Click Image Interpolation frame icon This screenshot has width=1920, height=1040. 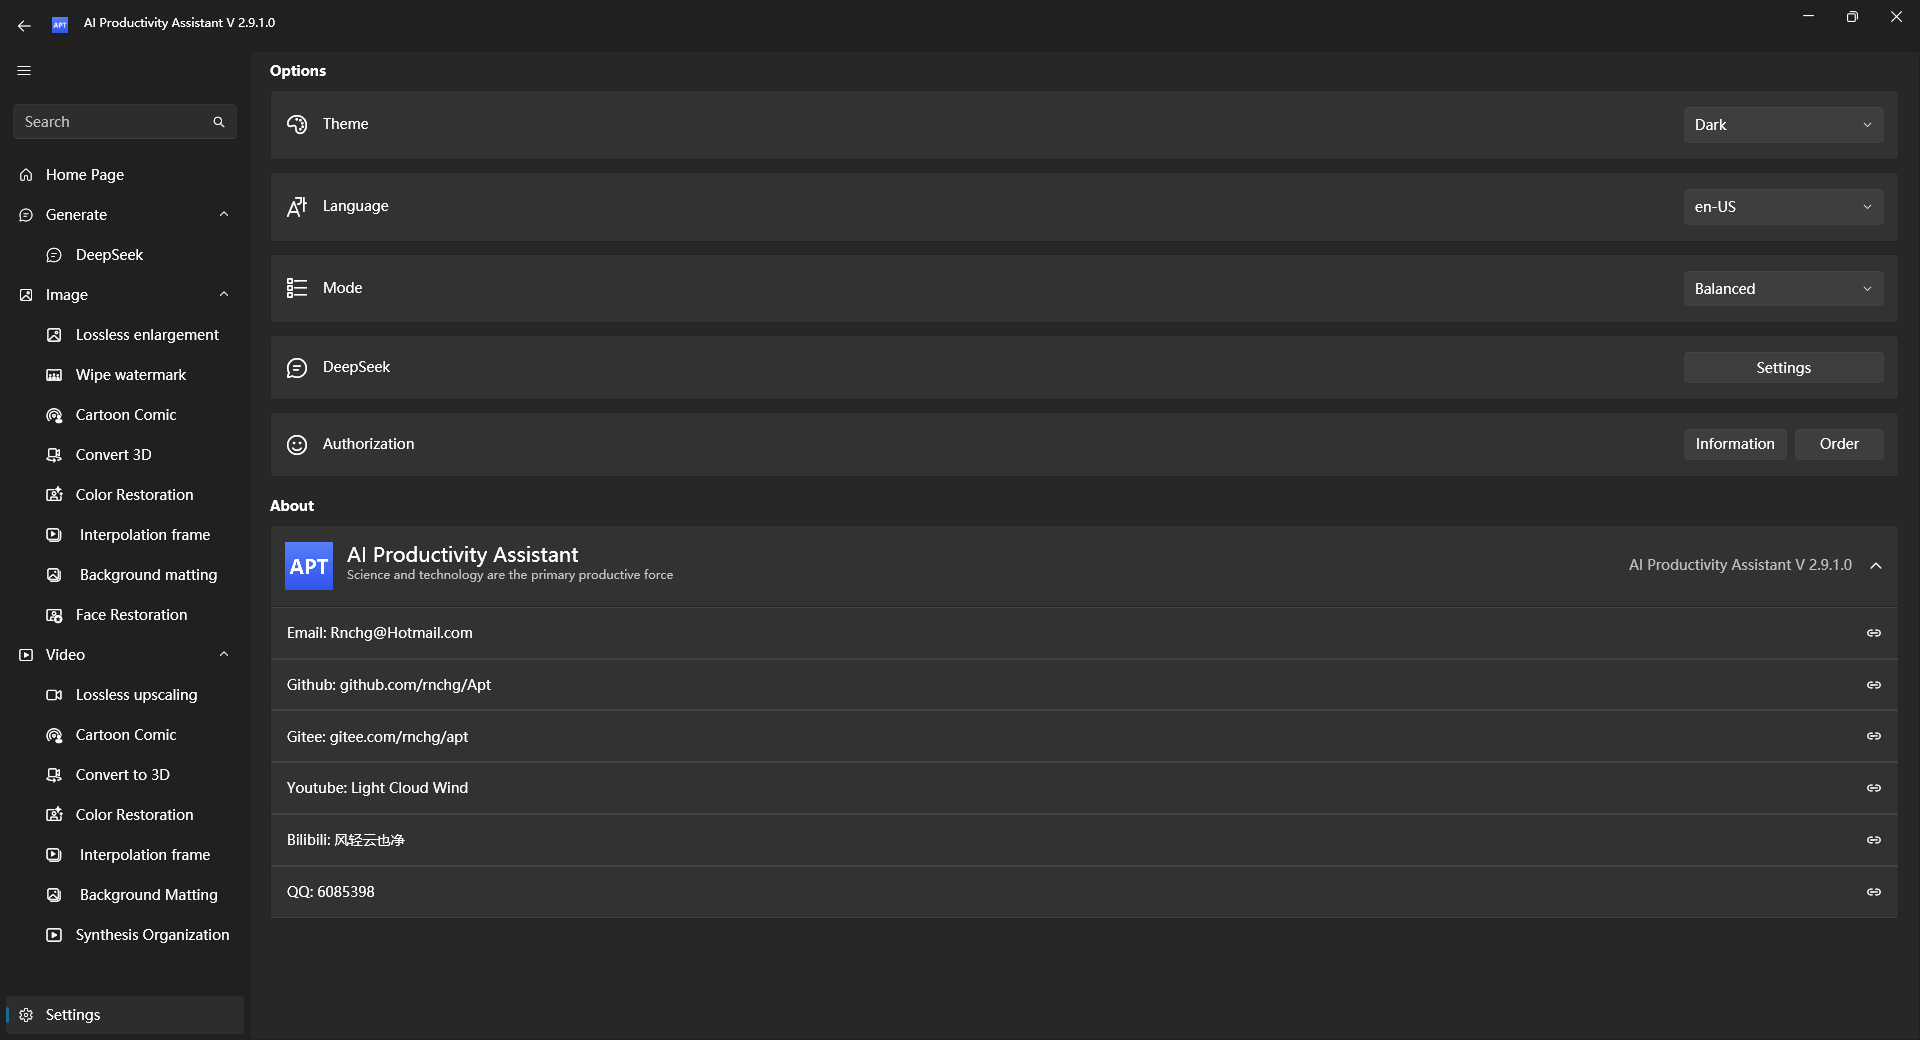pos(54,535)
